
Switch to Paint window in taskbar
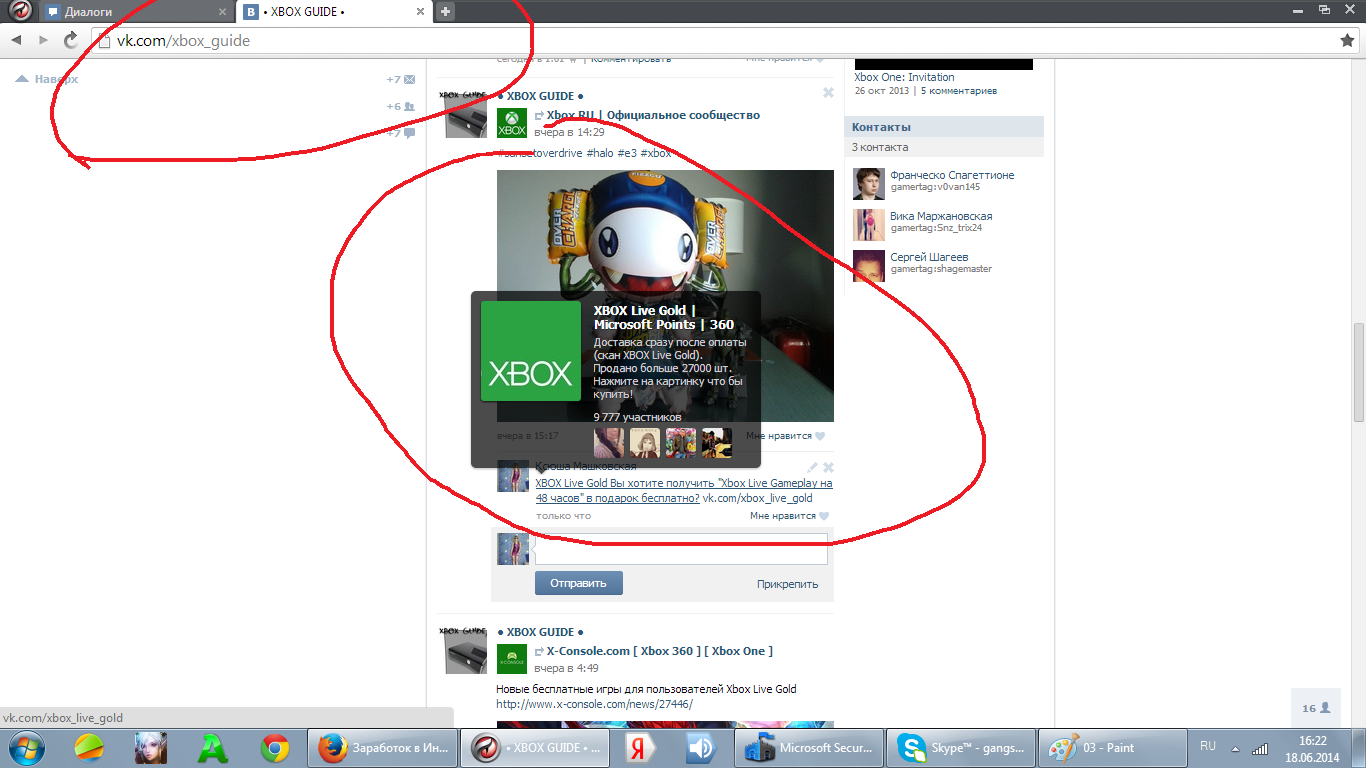pos(1111,747)
